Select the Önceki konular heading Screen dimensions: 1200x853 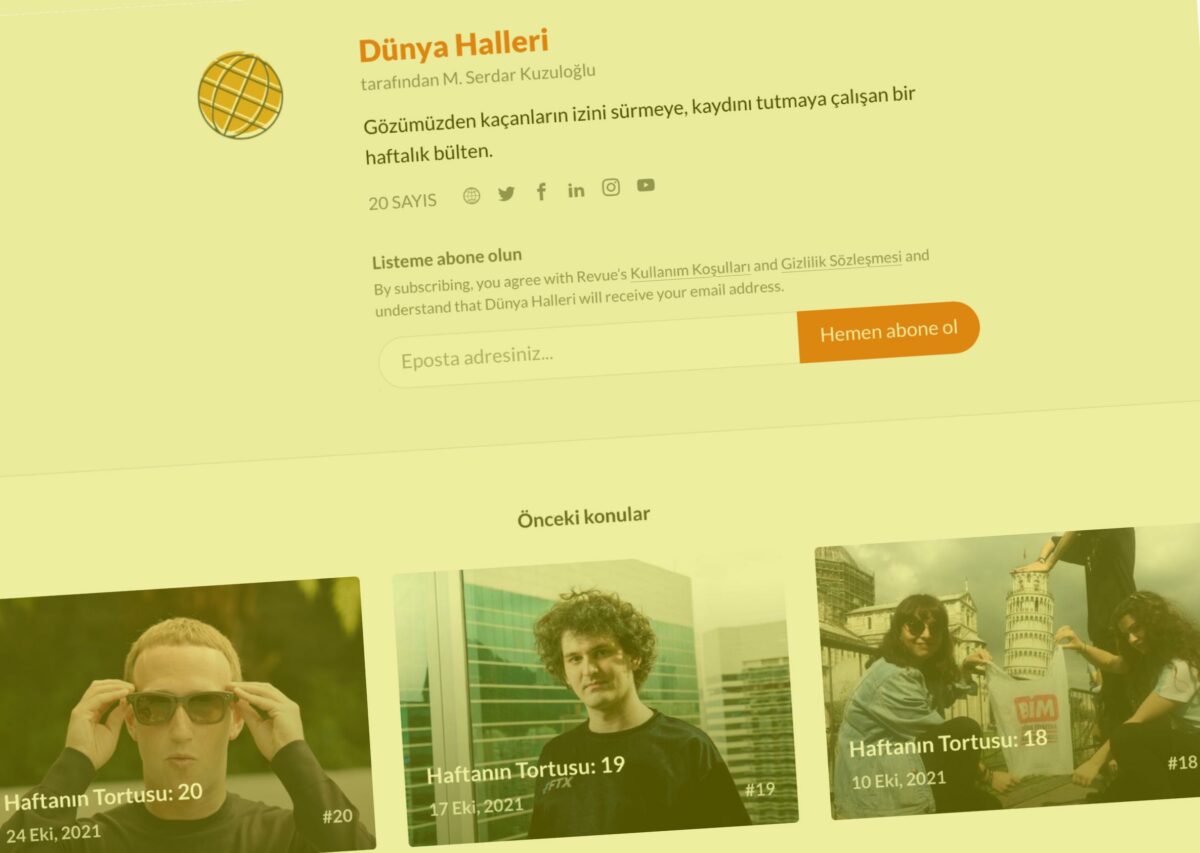point(584,517)
